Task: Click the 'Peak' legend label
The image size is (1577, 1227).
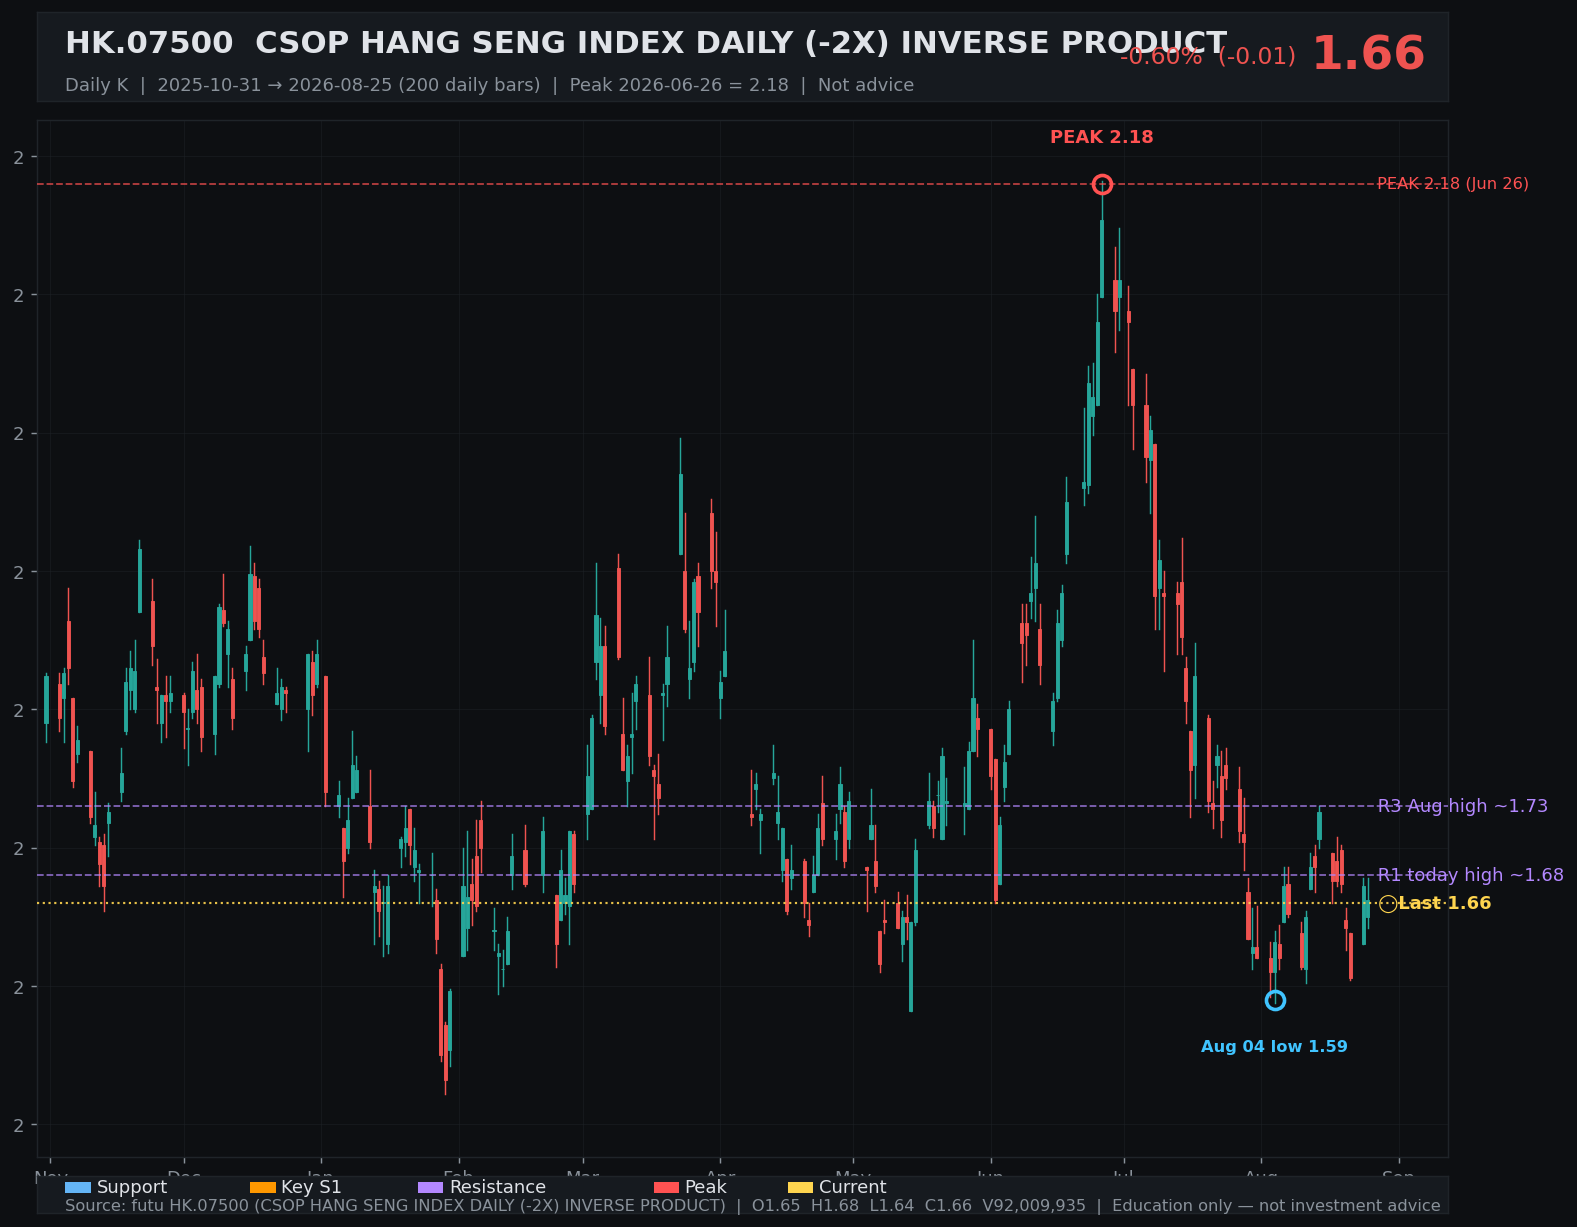Action: pyautogui.click(x=706, y=1187)
